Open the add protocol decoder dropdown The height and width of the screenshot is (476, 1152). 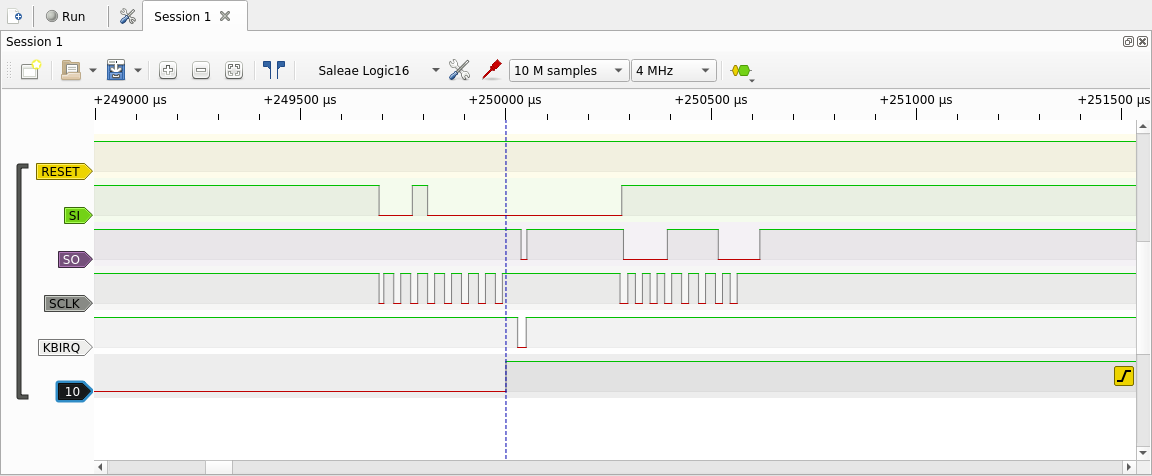[741, 71]
